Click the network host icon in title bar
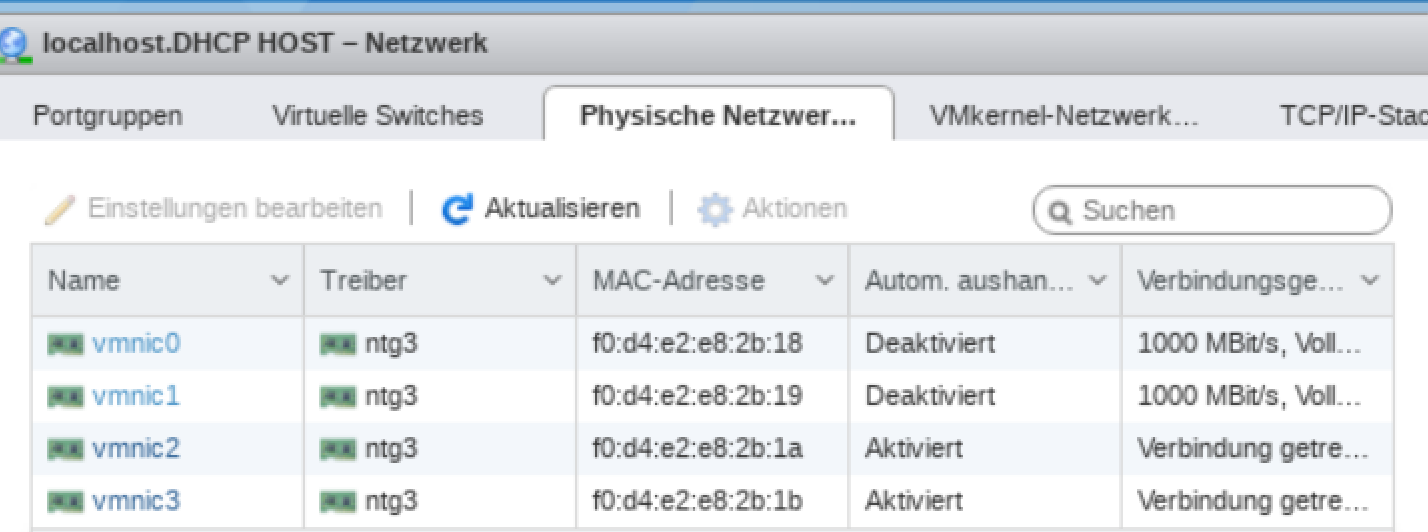Viewport: 1428px width, 532px height. click(15, 43)
